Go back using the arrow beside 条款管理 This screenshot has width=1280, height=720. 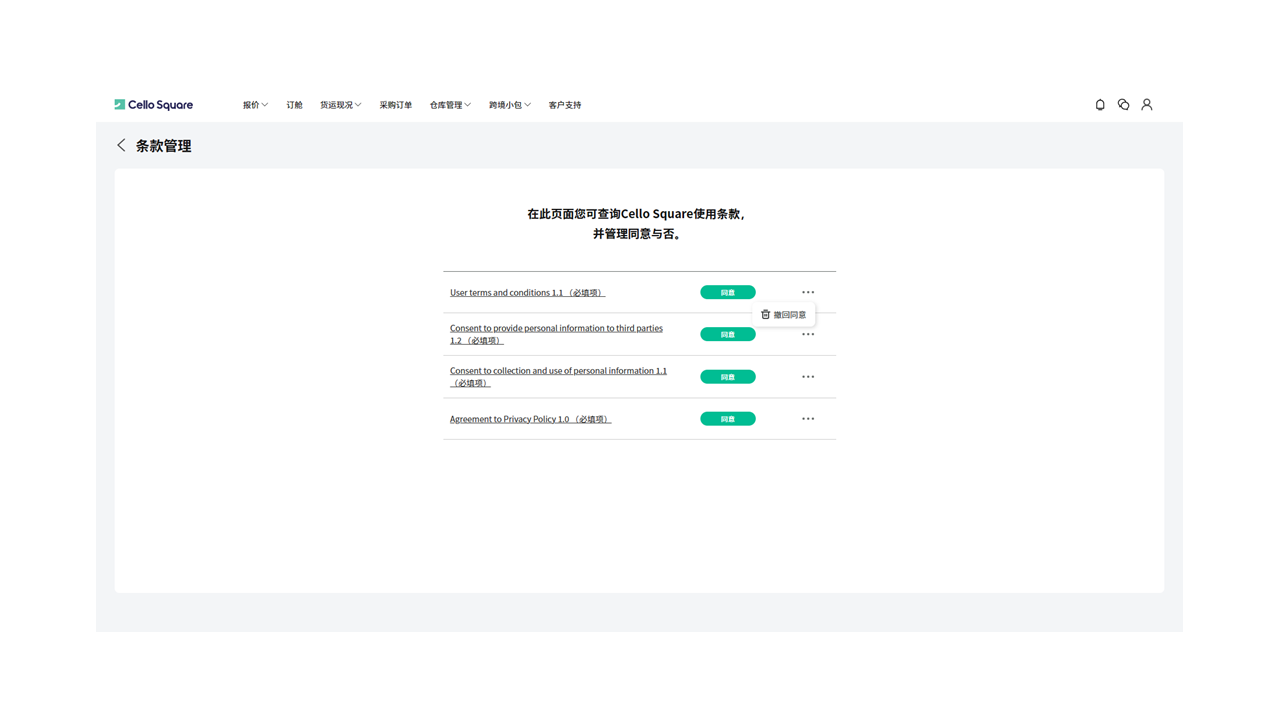pos(121,146)
